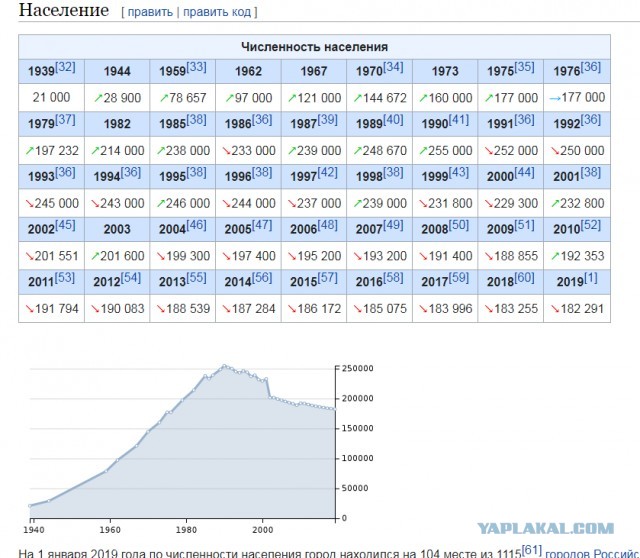Select the 21 000 population cell

click(x=51, y=98)
